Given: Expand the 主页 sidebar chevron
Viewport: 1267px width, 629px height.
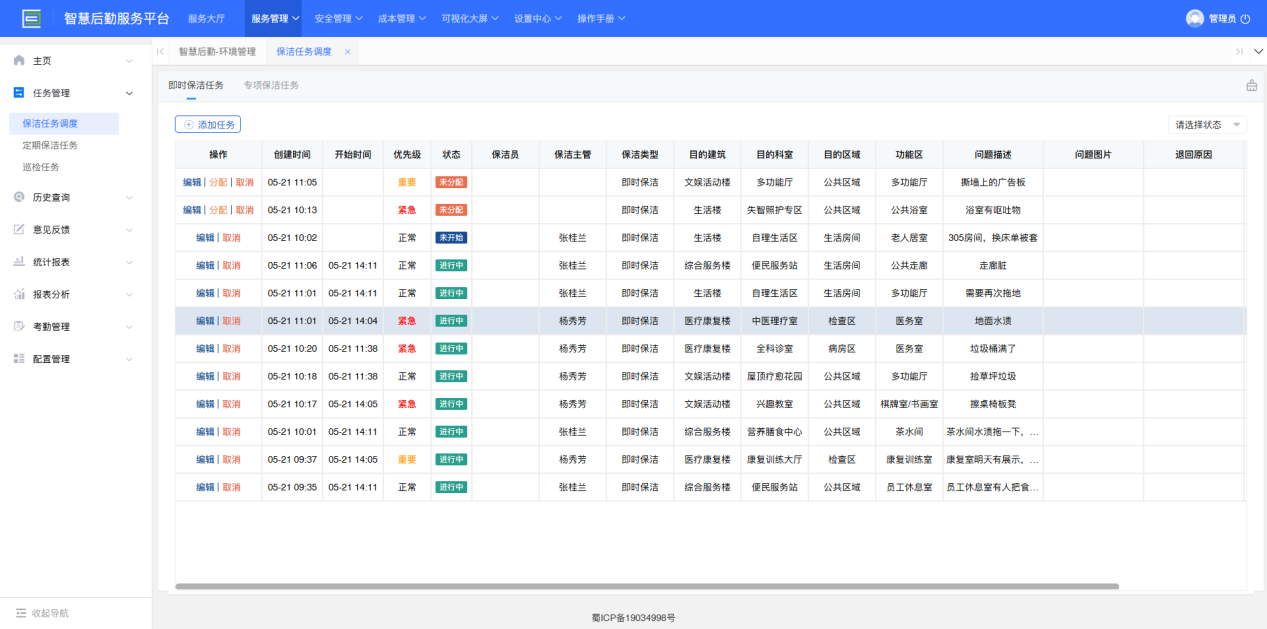Looking at the screenshot, I should point(129,61).
